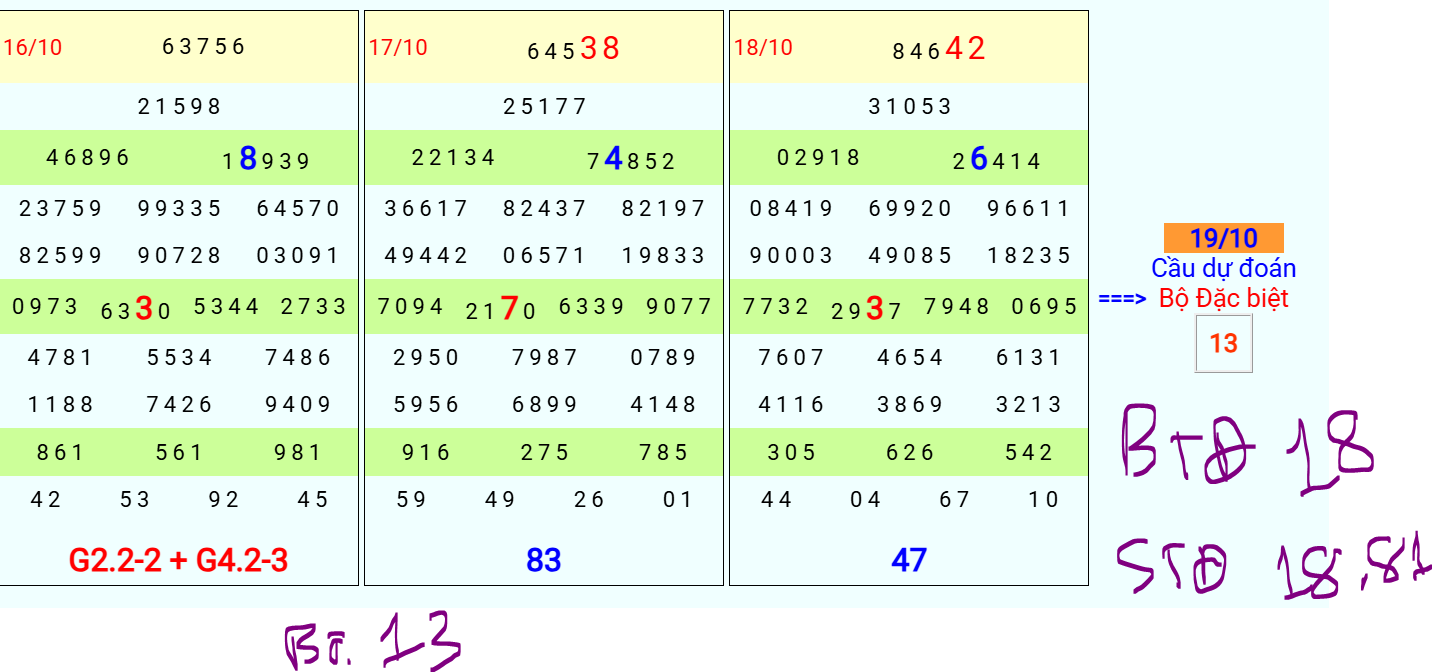Click the number 82437
Screen dimensions: 1432x672
[x=545, y=208]
